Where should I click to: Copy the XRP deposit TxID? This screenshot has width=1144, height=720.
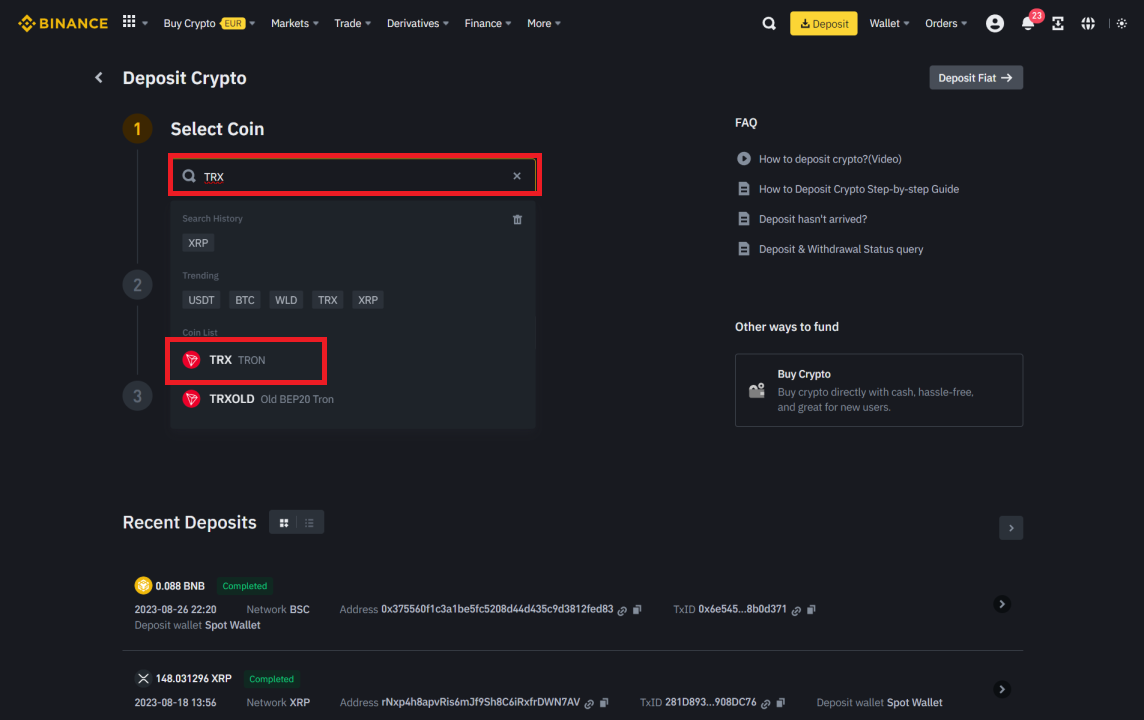point(781,703)
